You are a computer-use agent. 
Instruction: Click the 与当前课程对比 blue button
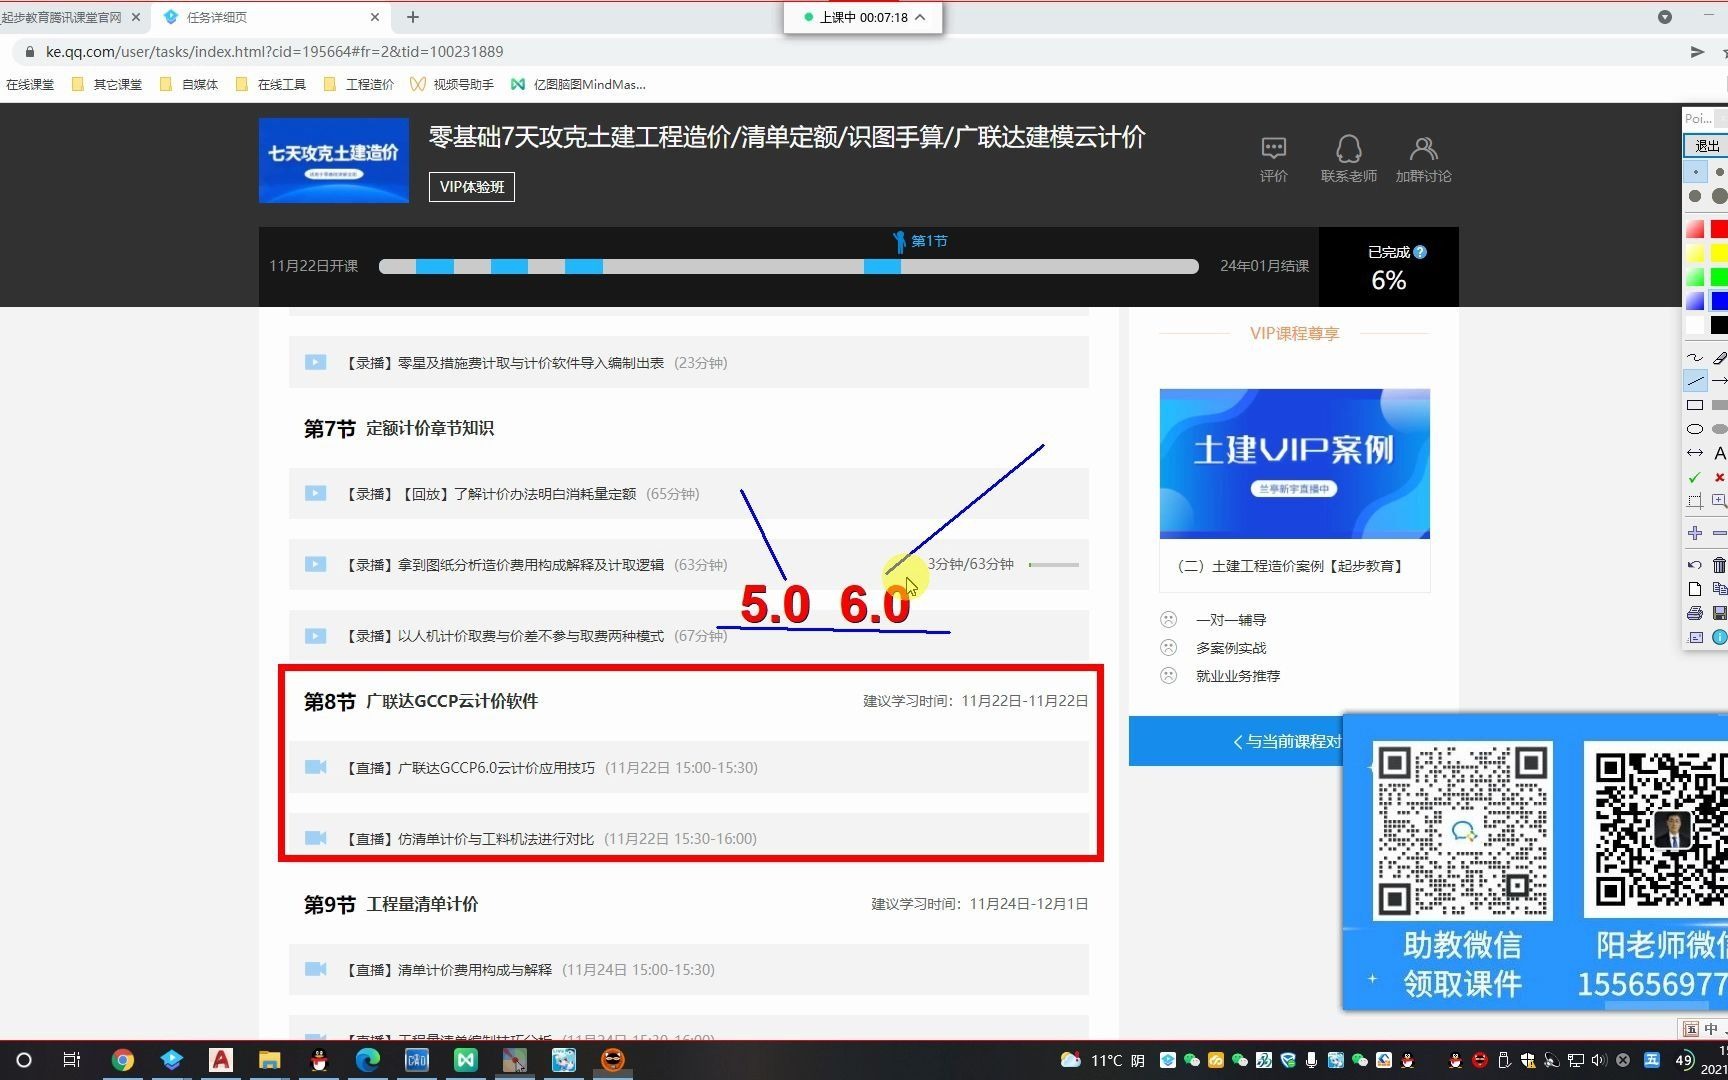click(1236, 741)
